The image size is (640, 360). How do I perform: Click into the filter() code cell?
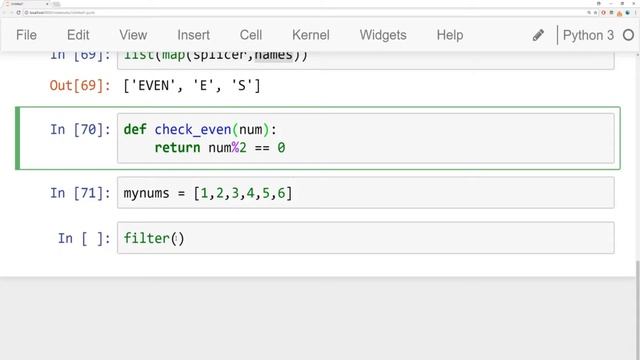pyautogui.click(x=366, y=238)
